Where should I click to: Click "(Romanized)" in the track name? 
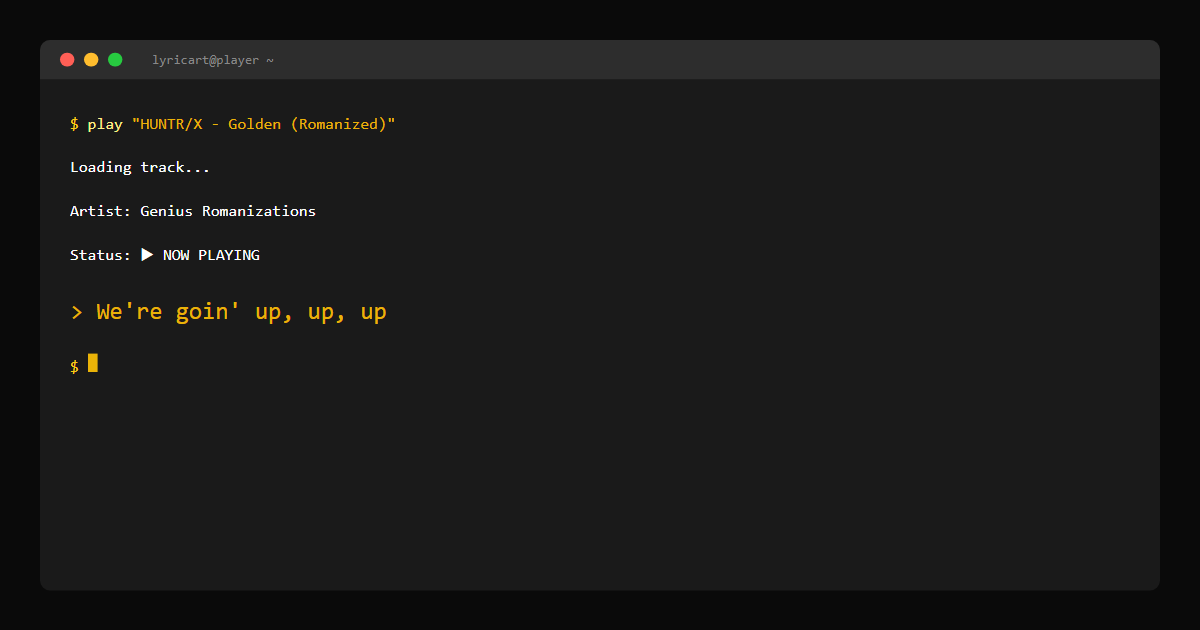coord(342,124)
